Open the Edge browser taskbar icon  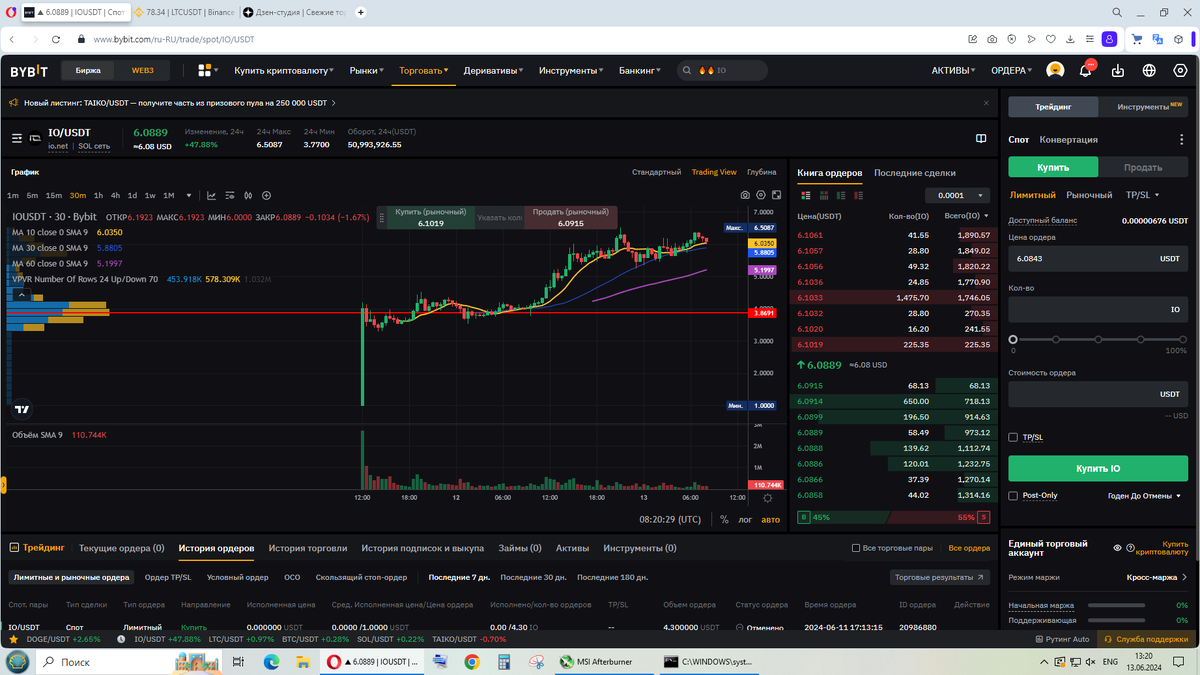point(271,662)
